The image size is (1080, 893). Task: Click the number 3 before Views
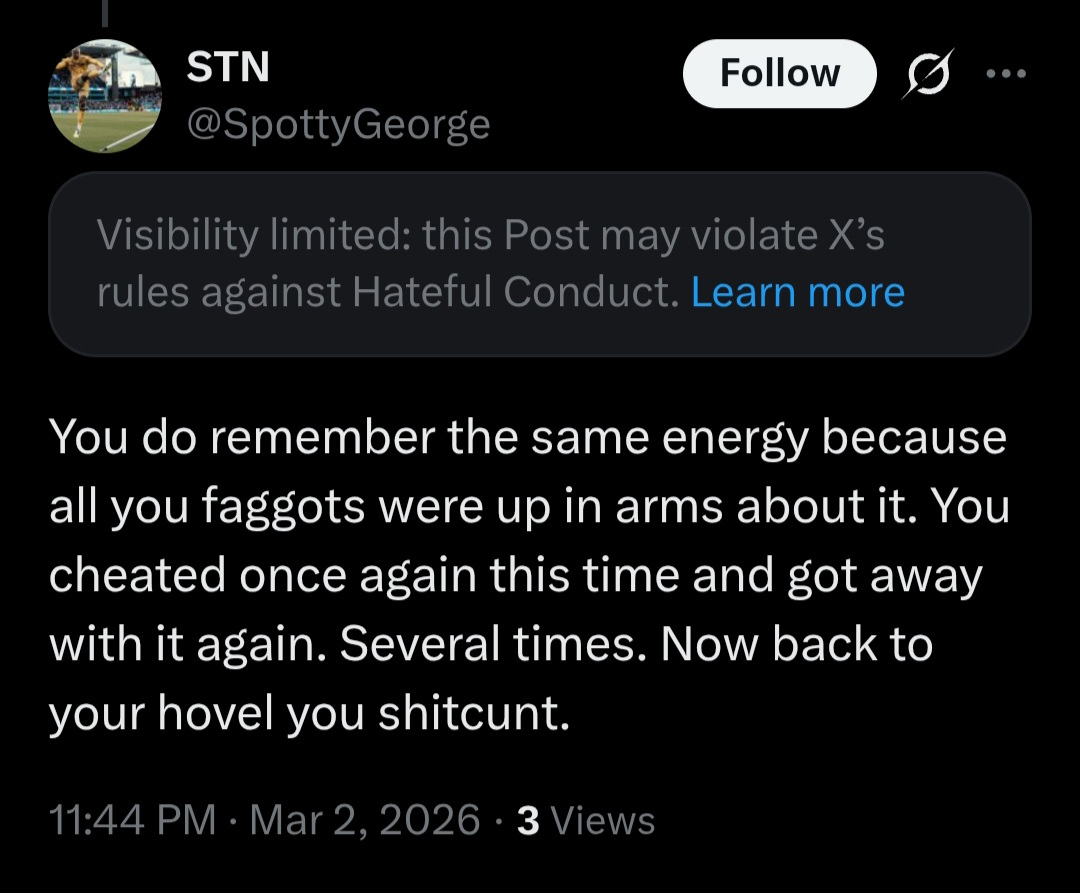[529, 820]
